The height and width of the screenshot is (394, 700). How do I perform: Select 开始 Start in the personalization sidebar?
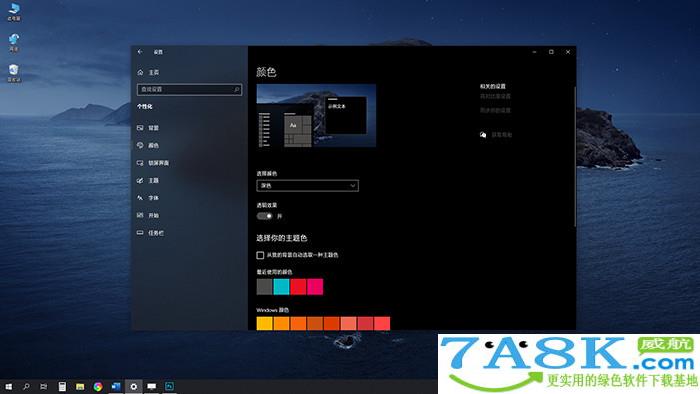(148, 215)
